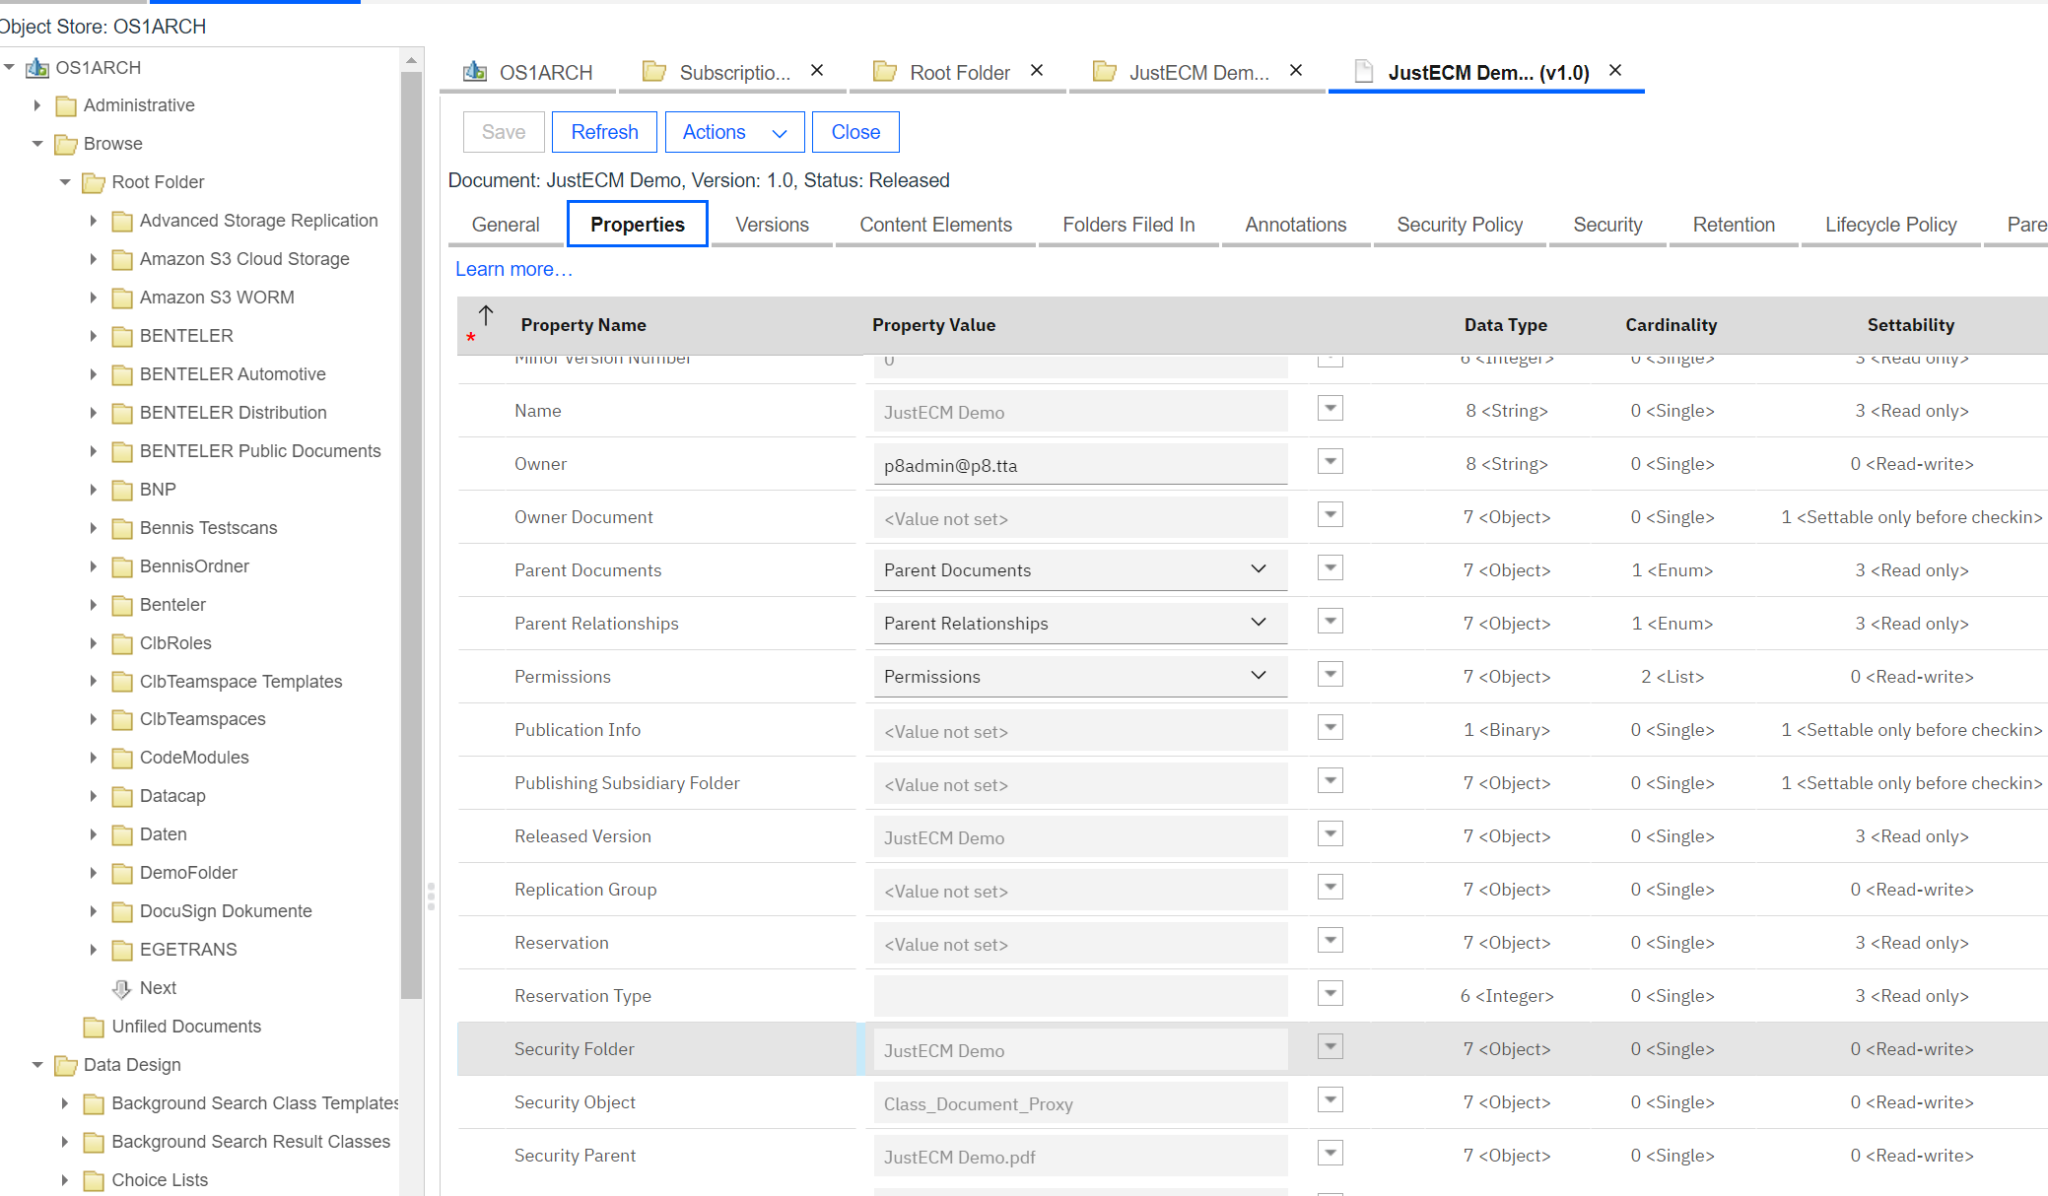
Task: Select the OS1ARCH object store icon in the sidebar
Action: click(x=37, y=67)
